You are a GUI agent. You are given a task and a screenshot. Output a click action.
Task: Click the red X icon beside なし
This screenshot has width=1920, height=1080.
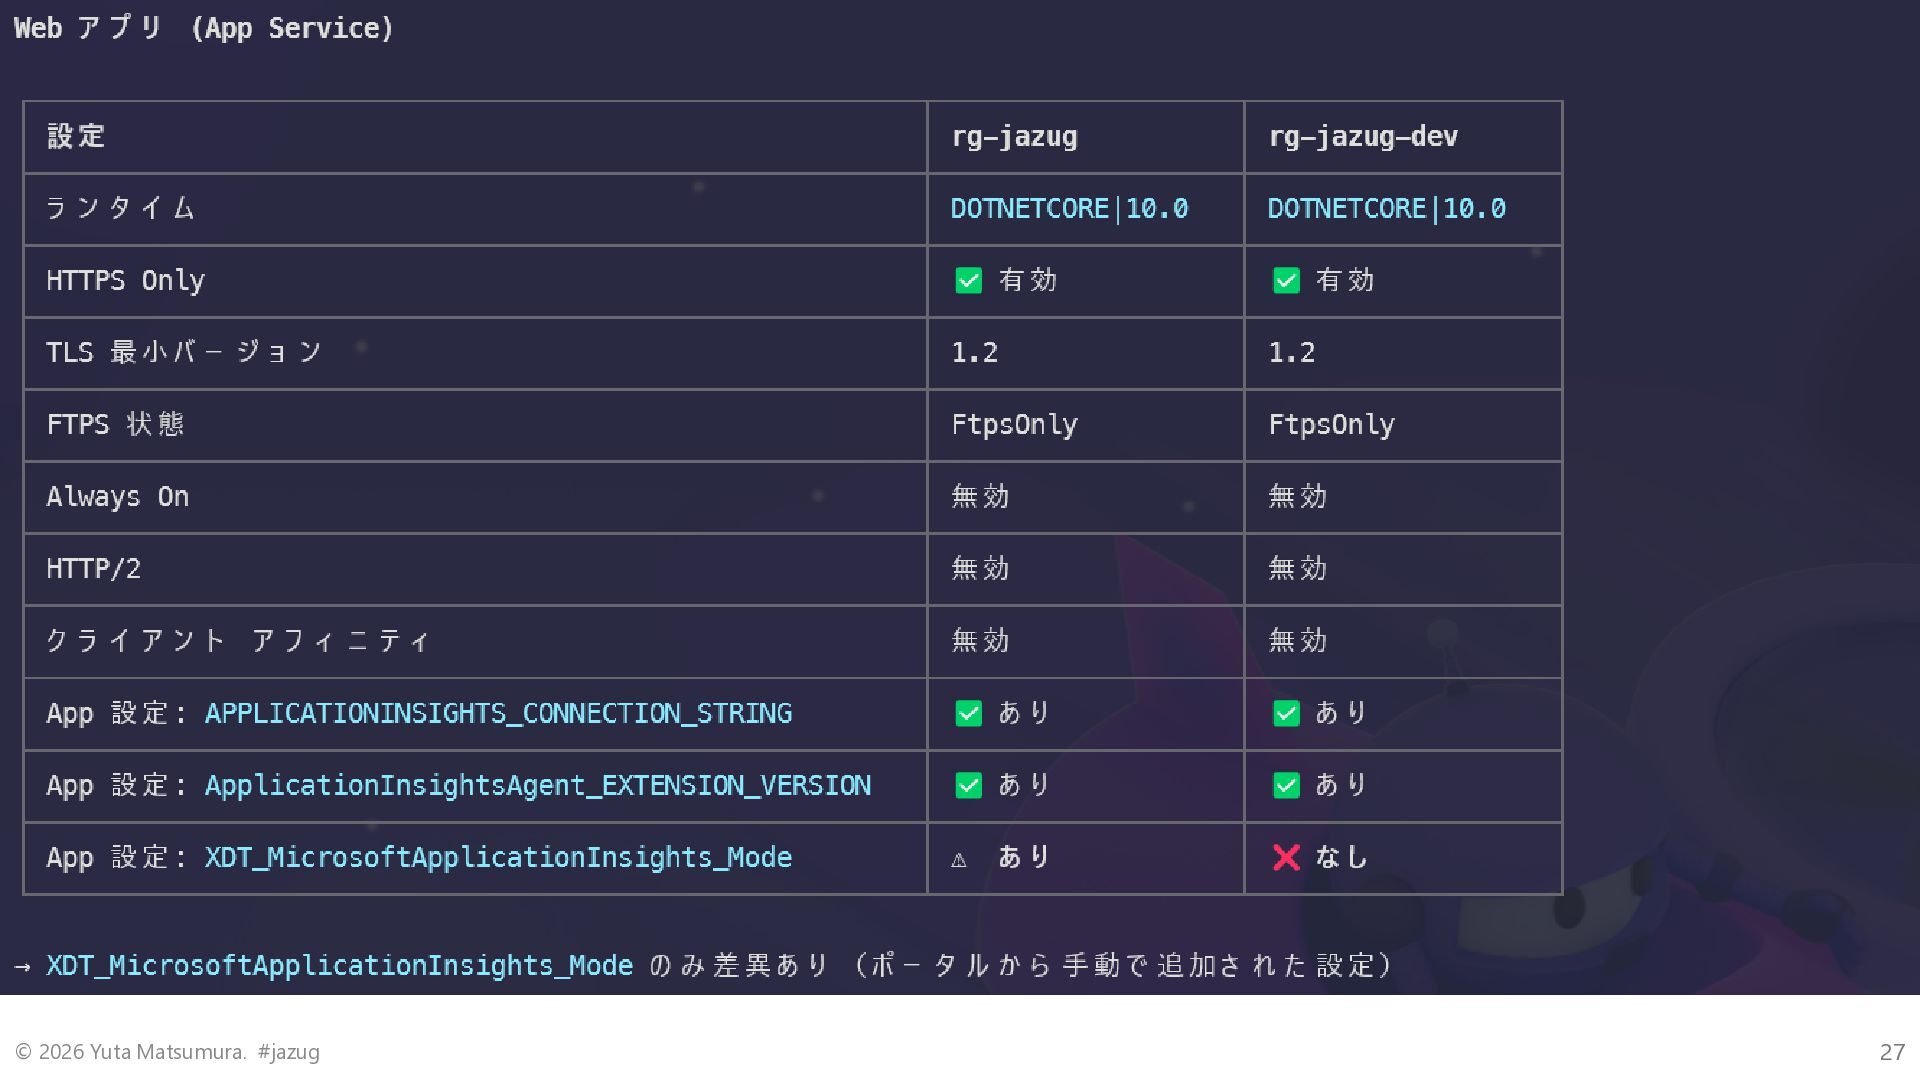pyautogui.click(x=1286, y=857)
